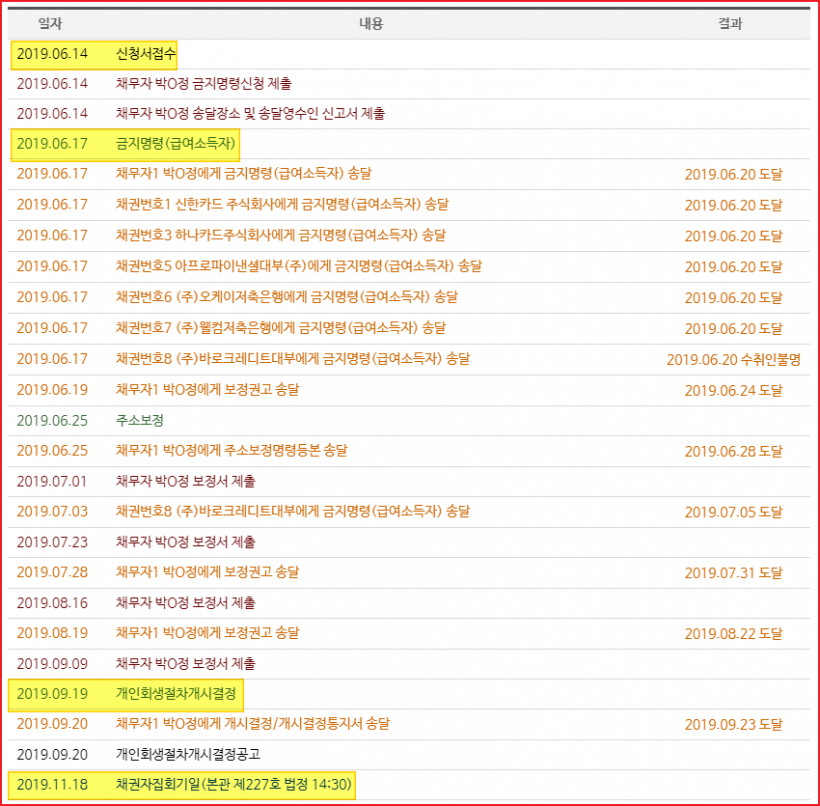The image size is (820, 806).
Task: Click 채무자1 박O정에게 금지명령(급여소득자) 송달 row text
Action: pyautogui.click(x=244, y=174)
